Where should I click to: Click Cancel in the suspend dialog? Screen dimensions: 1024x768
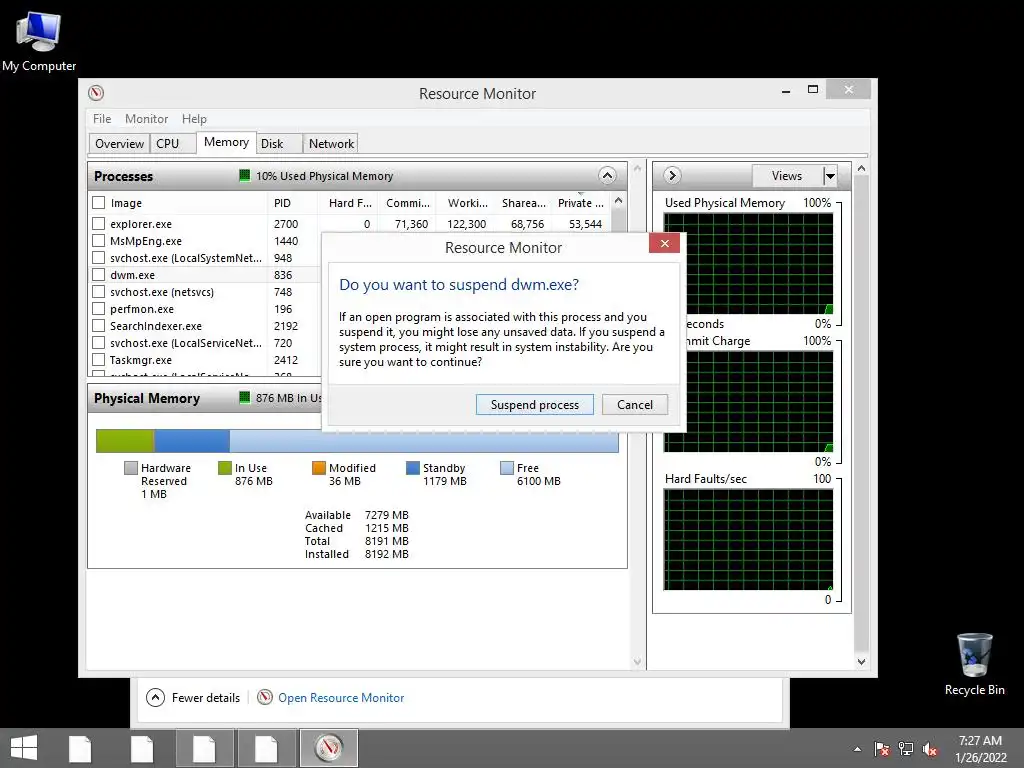click(635, 405)
